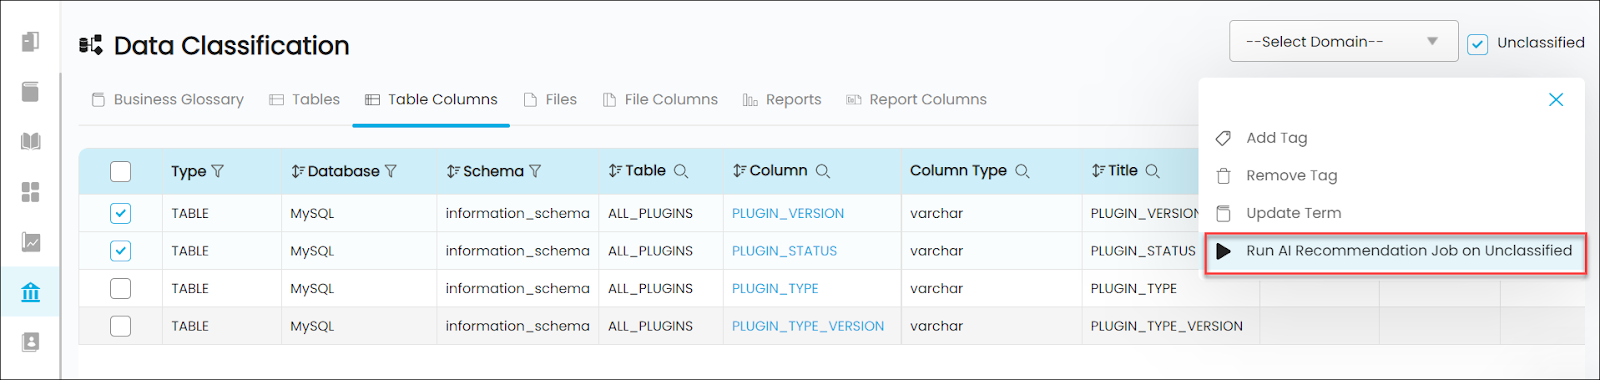Click the Database column filter funnel
Viewport: 1600px width, 380px height.
click(391, 171)
